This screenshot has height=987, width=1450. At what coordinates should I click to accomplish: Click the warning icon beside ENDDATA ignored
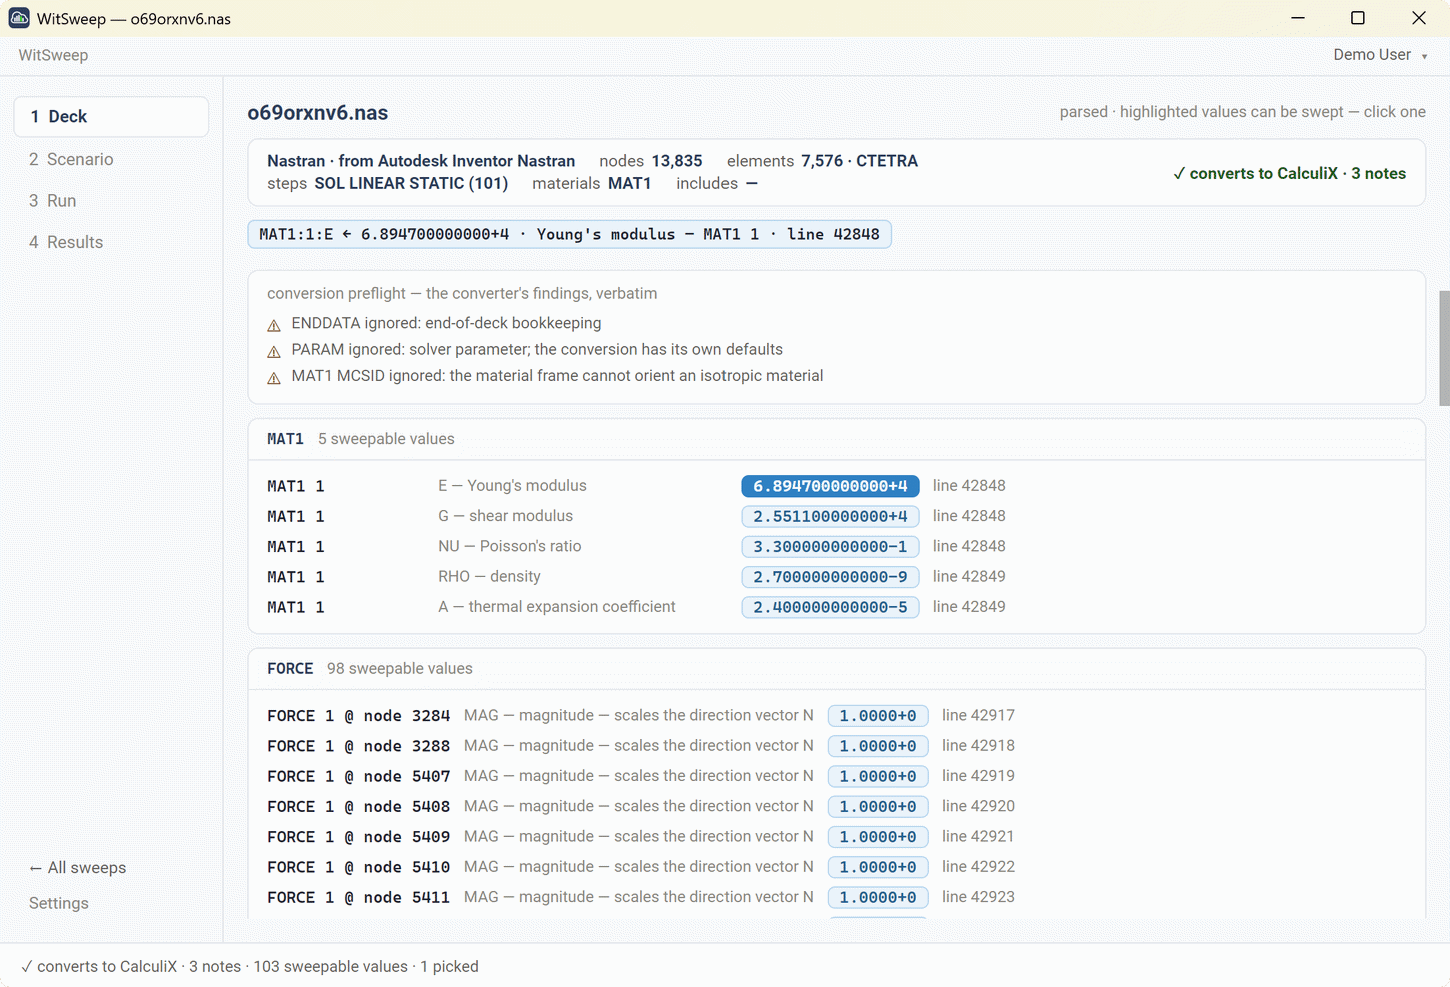tap(274, 325)
